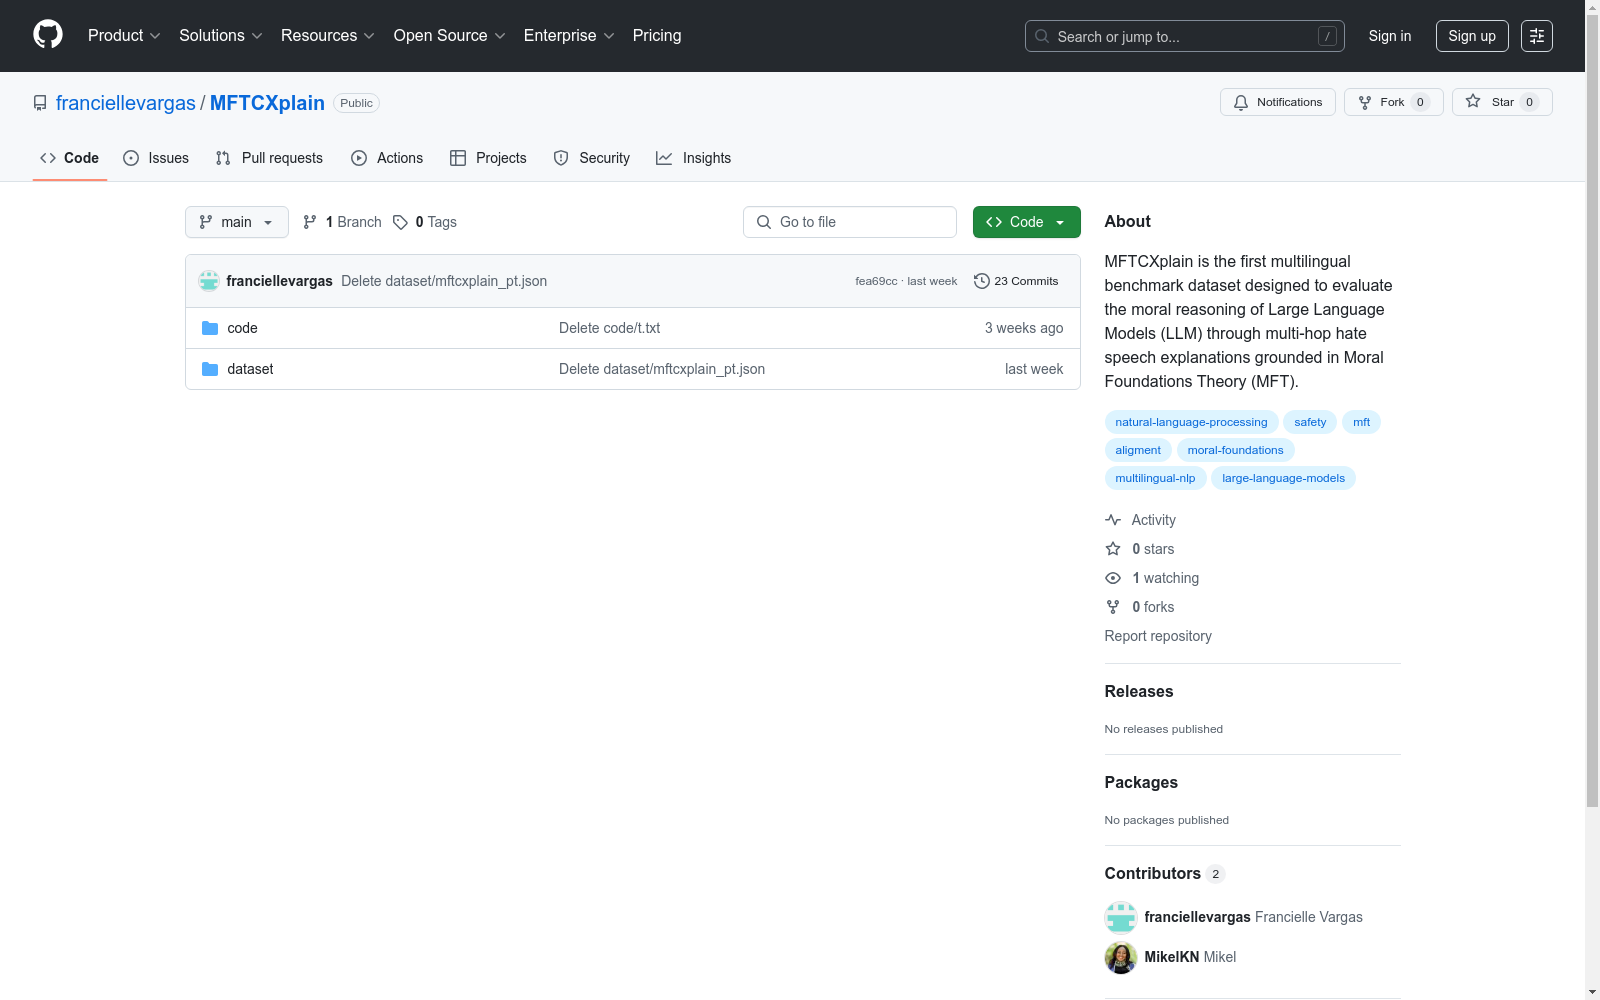
Task: Open the Contributors heading link
Action: pos(1165,873)
